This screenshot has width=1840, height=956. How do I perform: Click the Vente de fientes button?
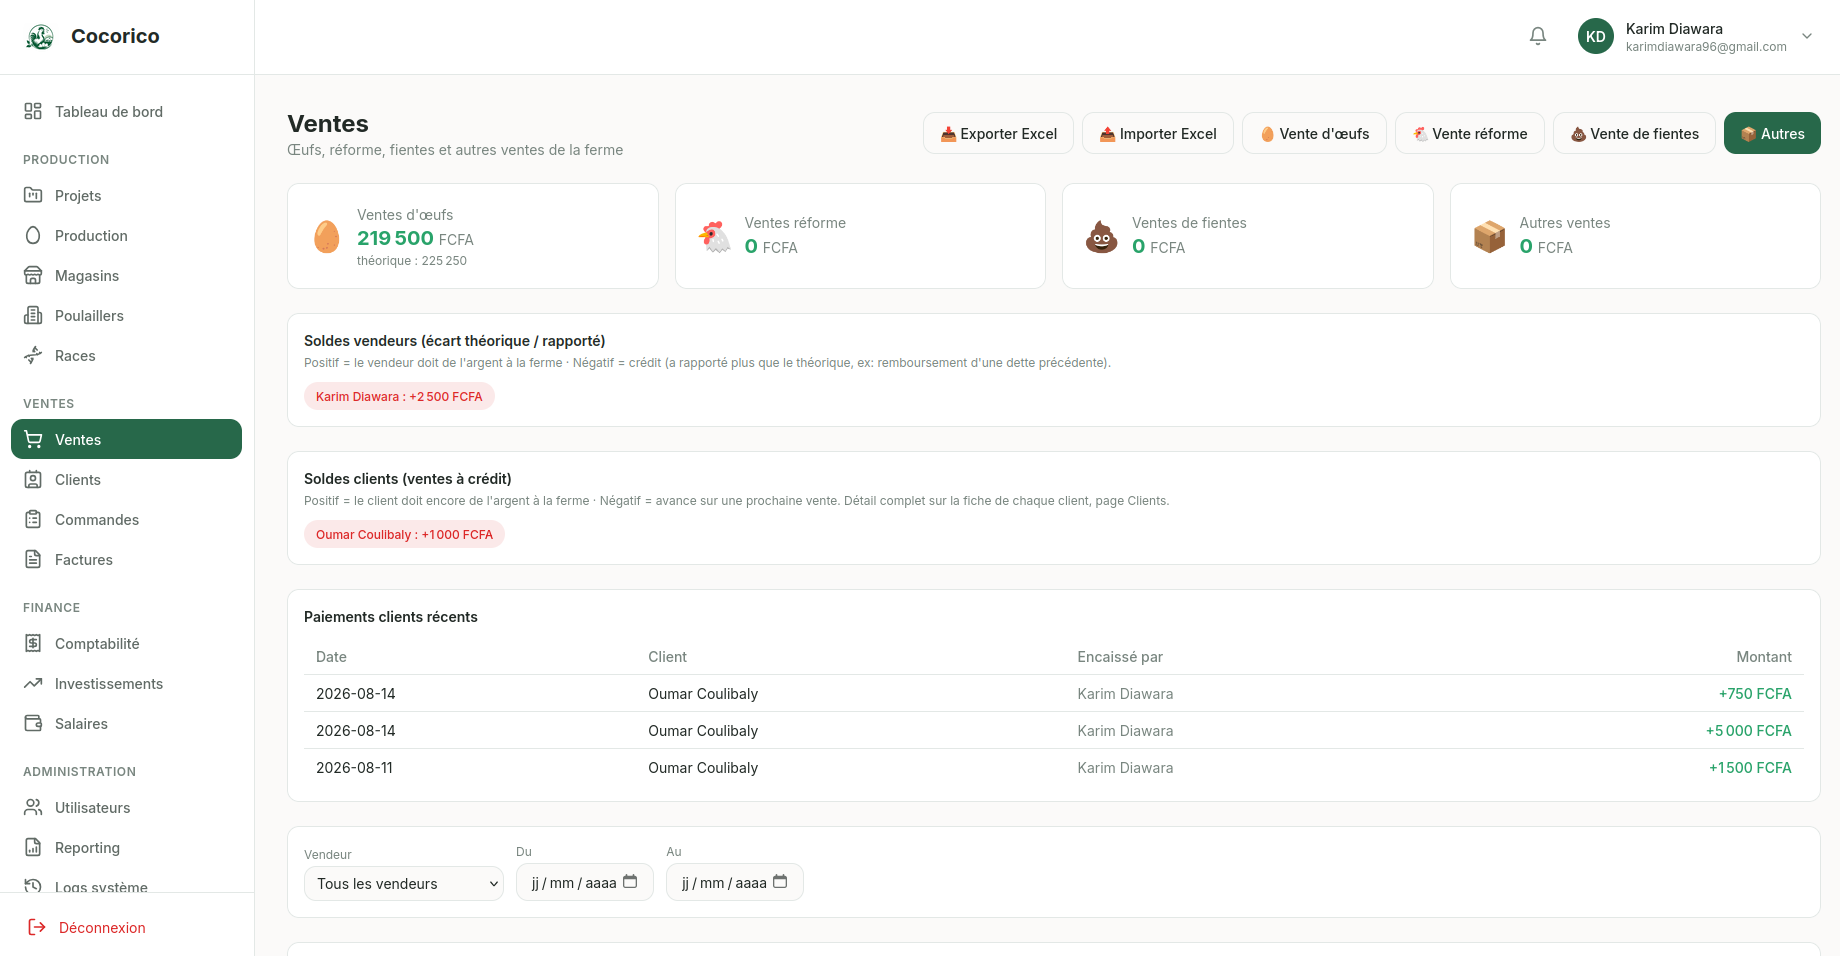1634,133
